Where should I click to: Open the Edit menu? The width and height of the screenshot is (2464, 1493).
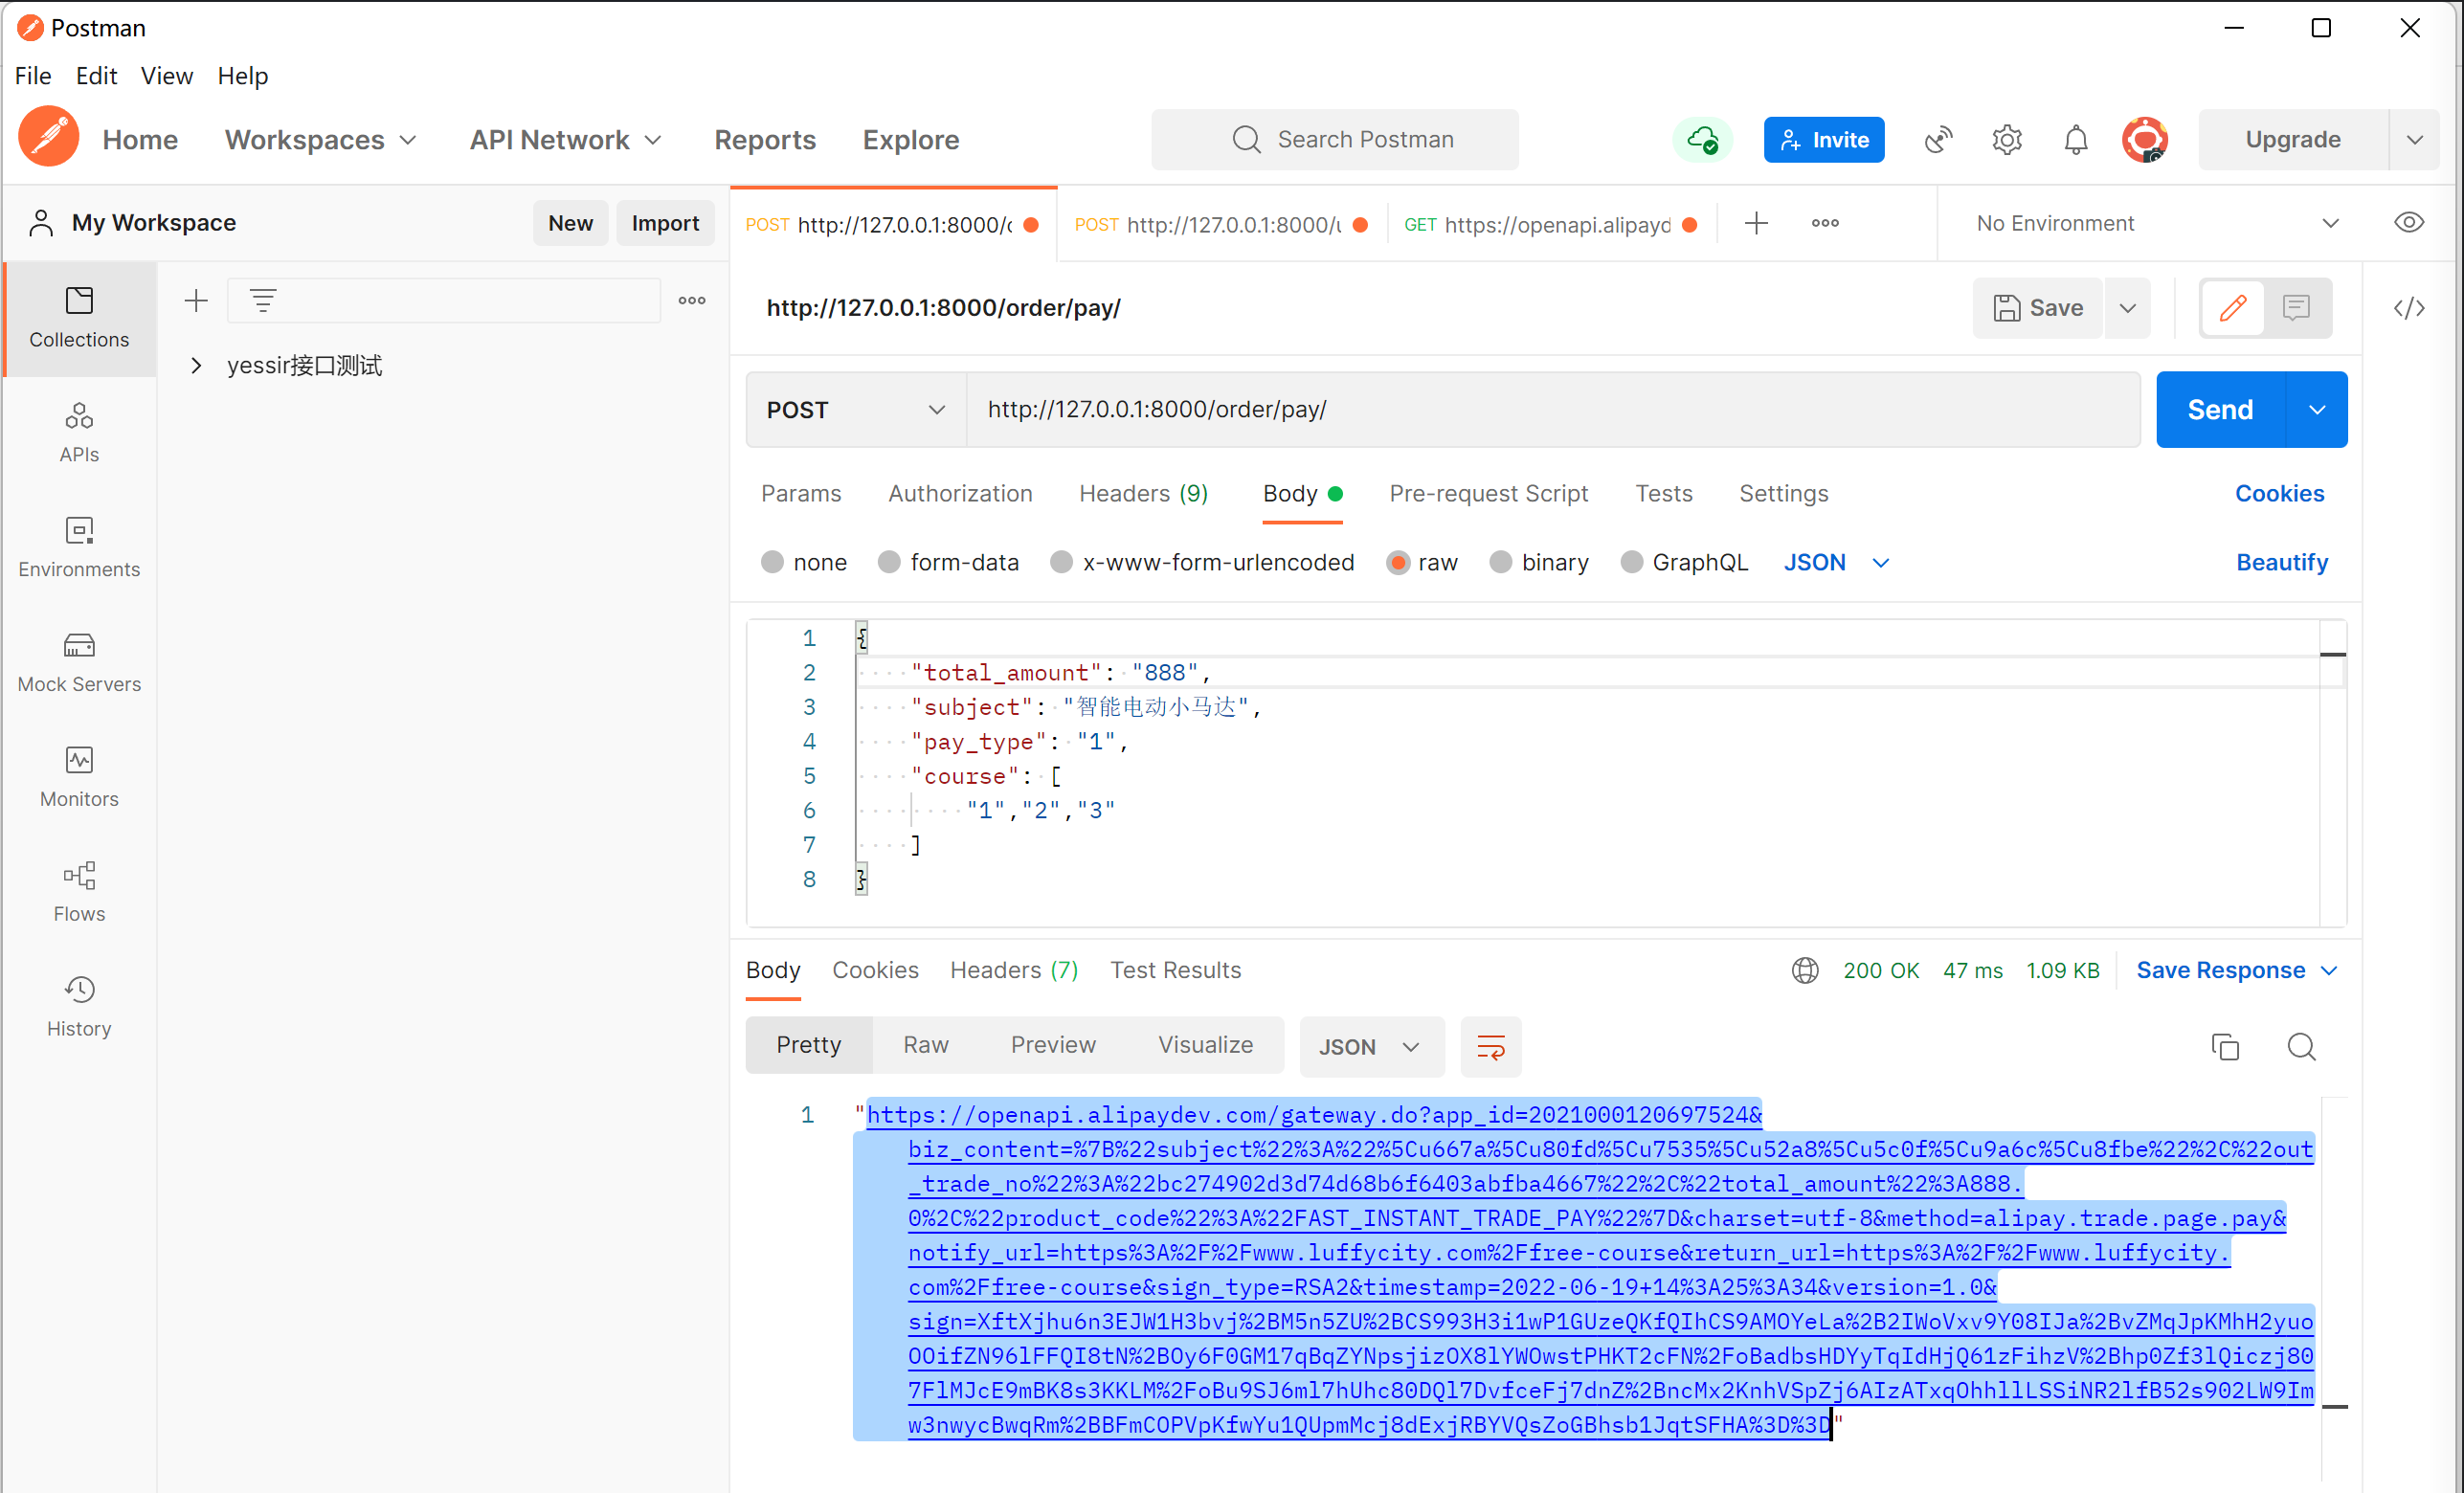[96, 76]
